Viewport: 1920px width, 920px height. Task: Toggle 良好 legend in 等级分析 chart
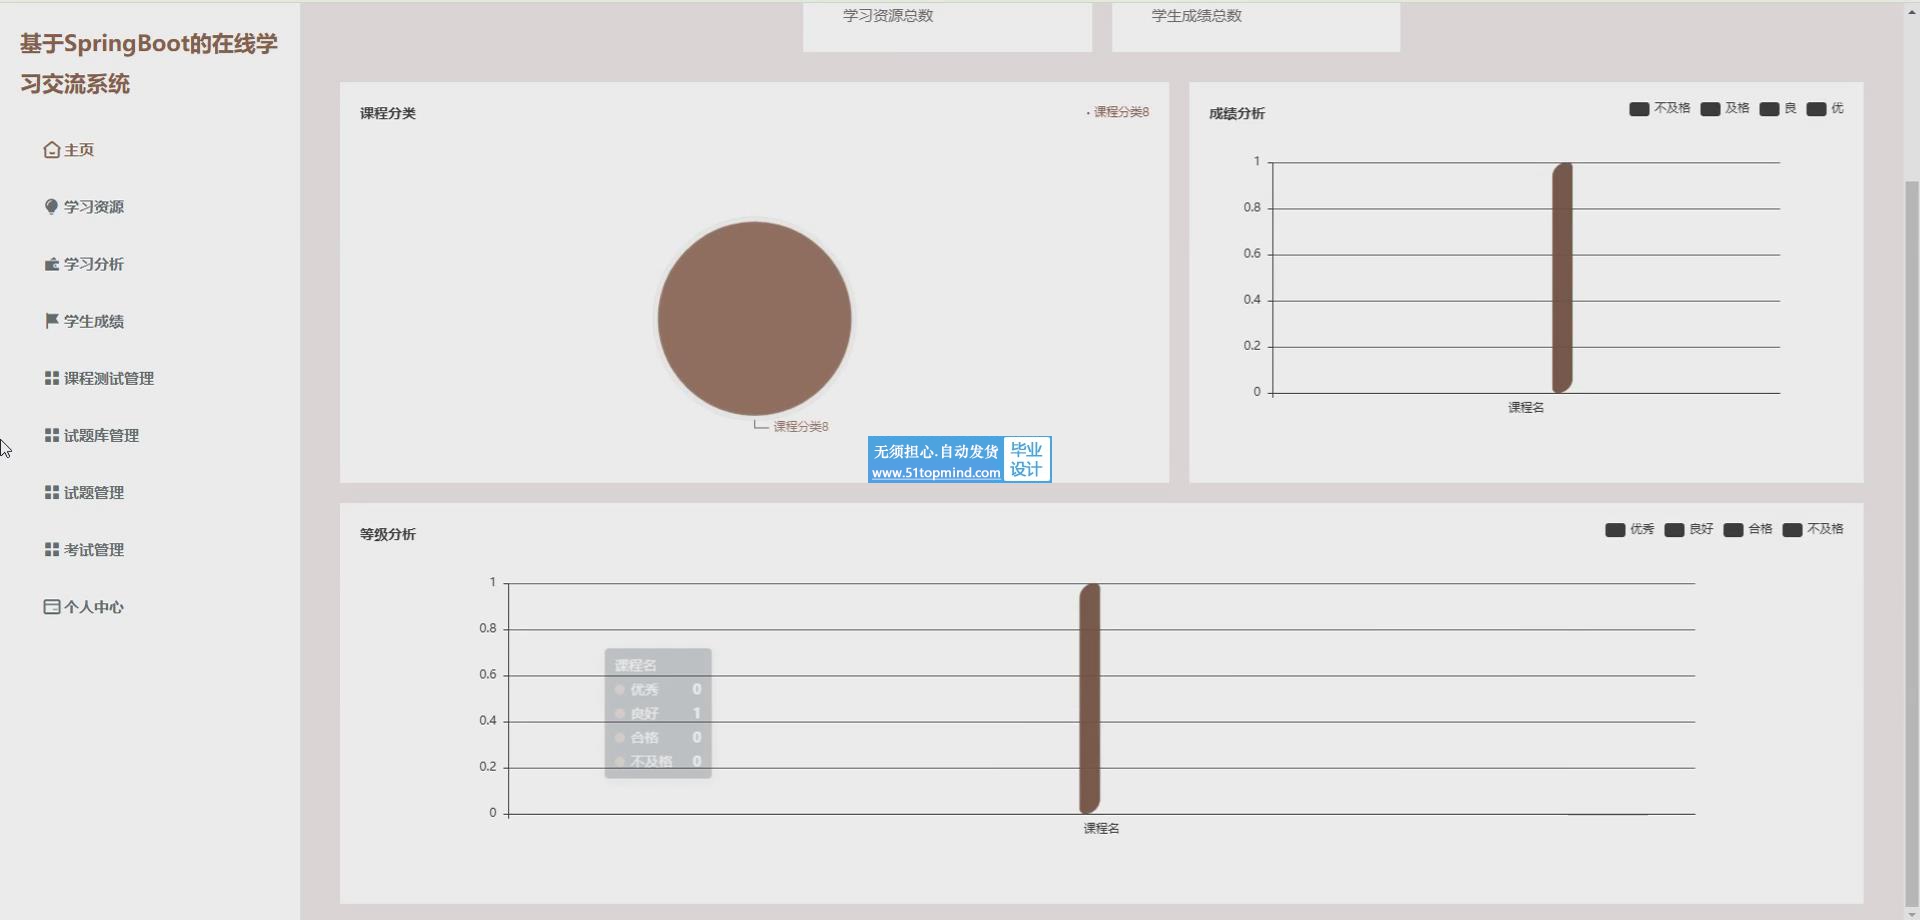(1689, 529)
